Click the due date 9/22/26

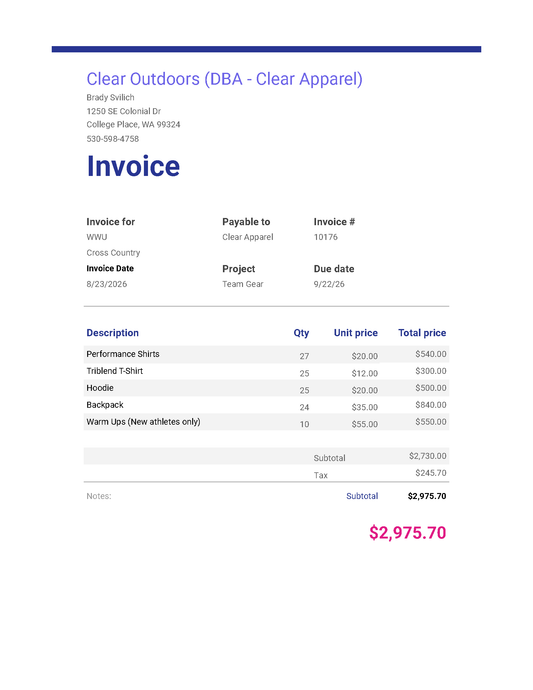(329, 284)
